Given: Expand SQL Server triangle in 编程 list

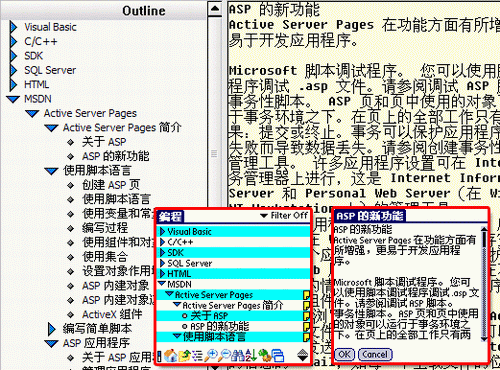Looking at the screenshot, I should pos(163,263).
